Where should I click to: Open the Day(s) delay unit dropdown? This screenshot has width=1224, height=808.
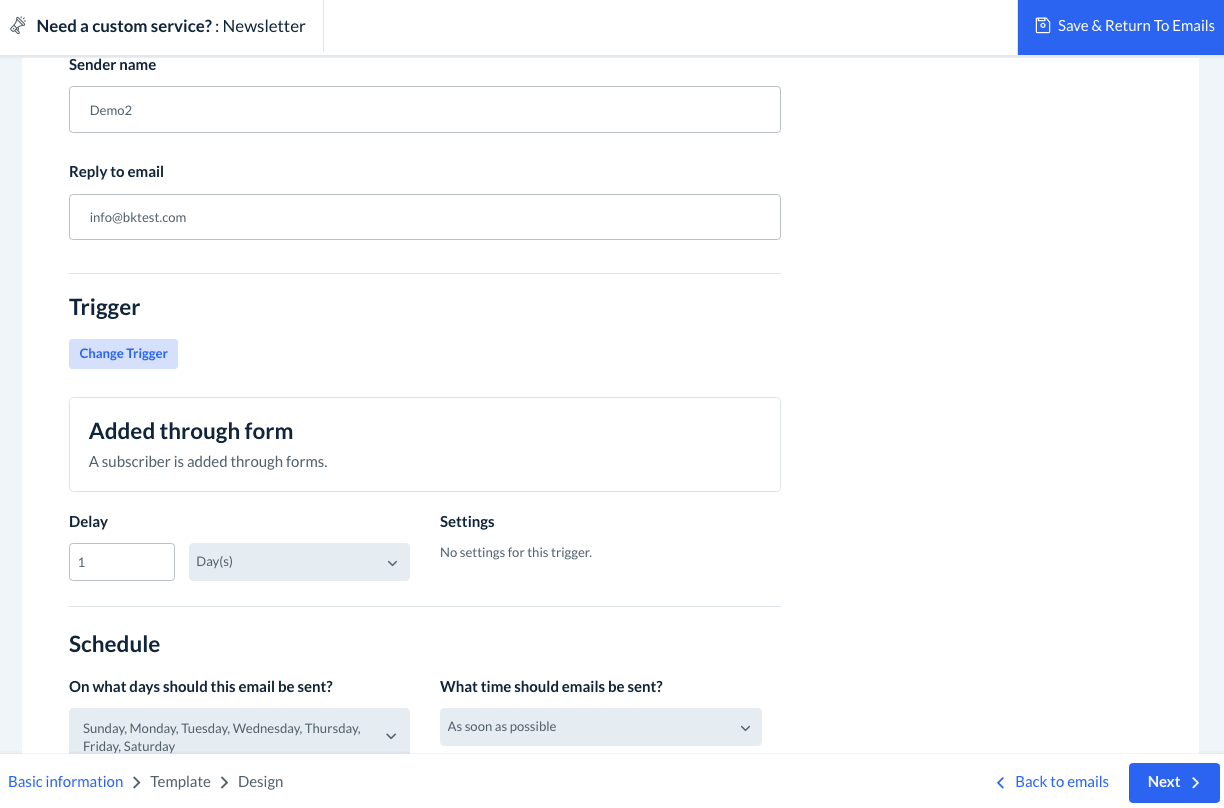click(x=299, y=562)
